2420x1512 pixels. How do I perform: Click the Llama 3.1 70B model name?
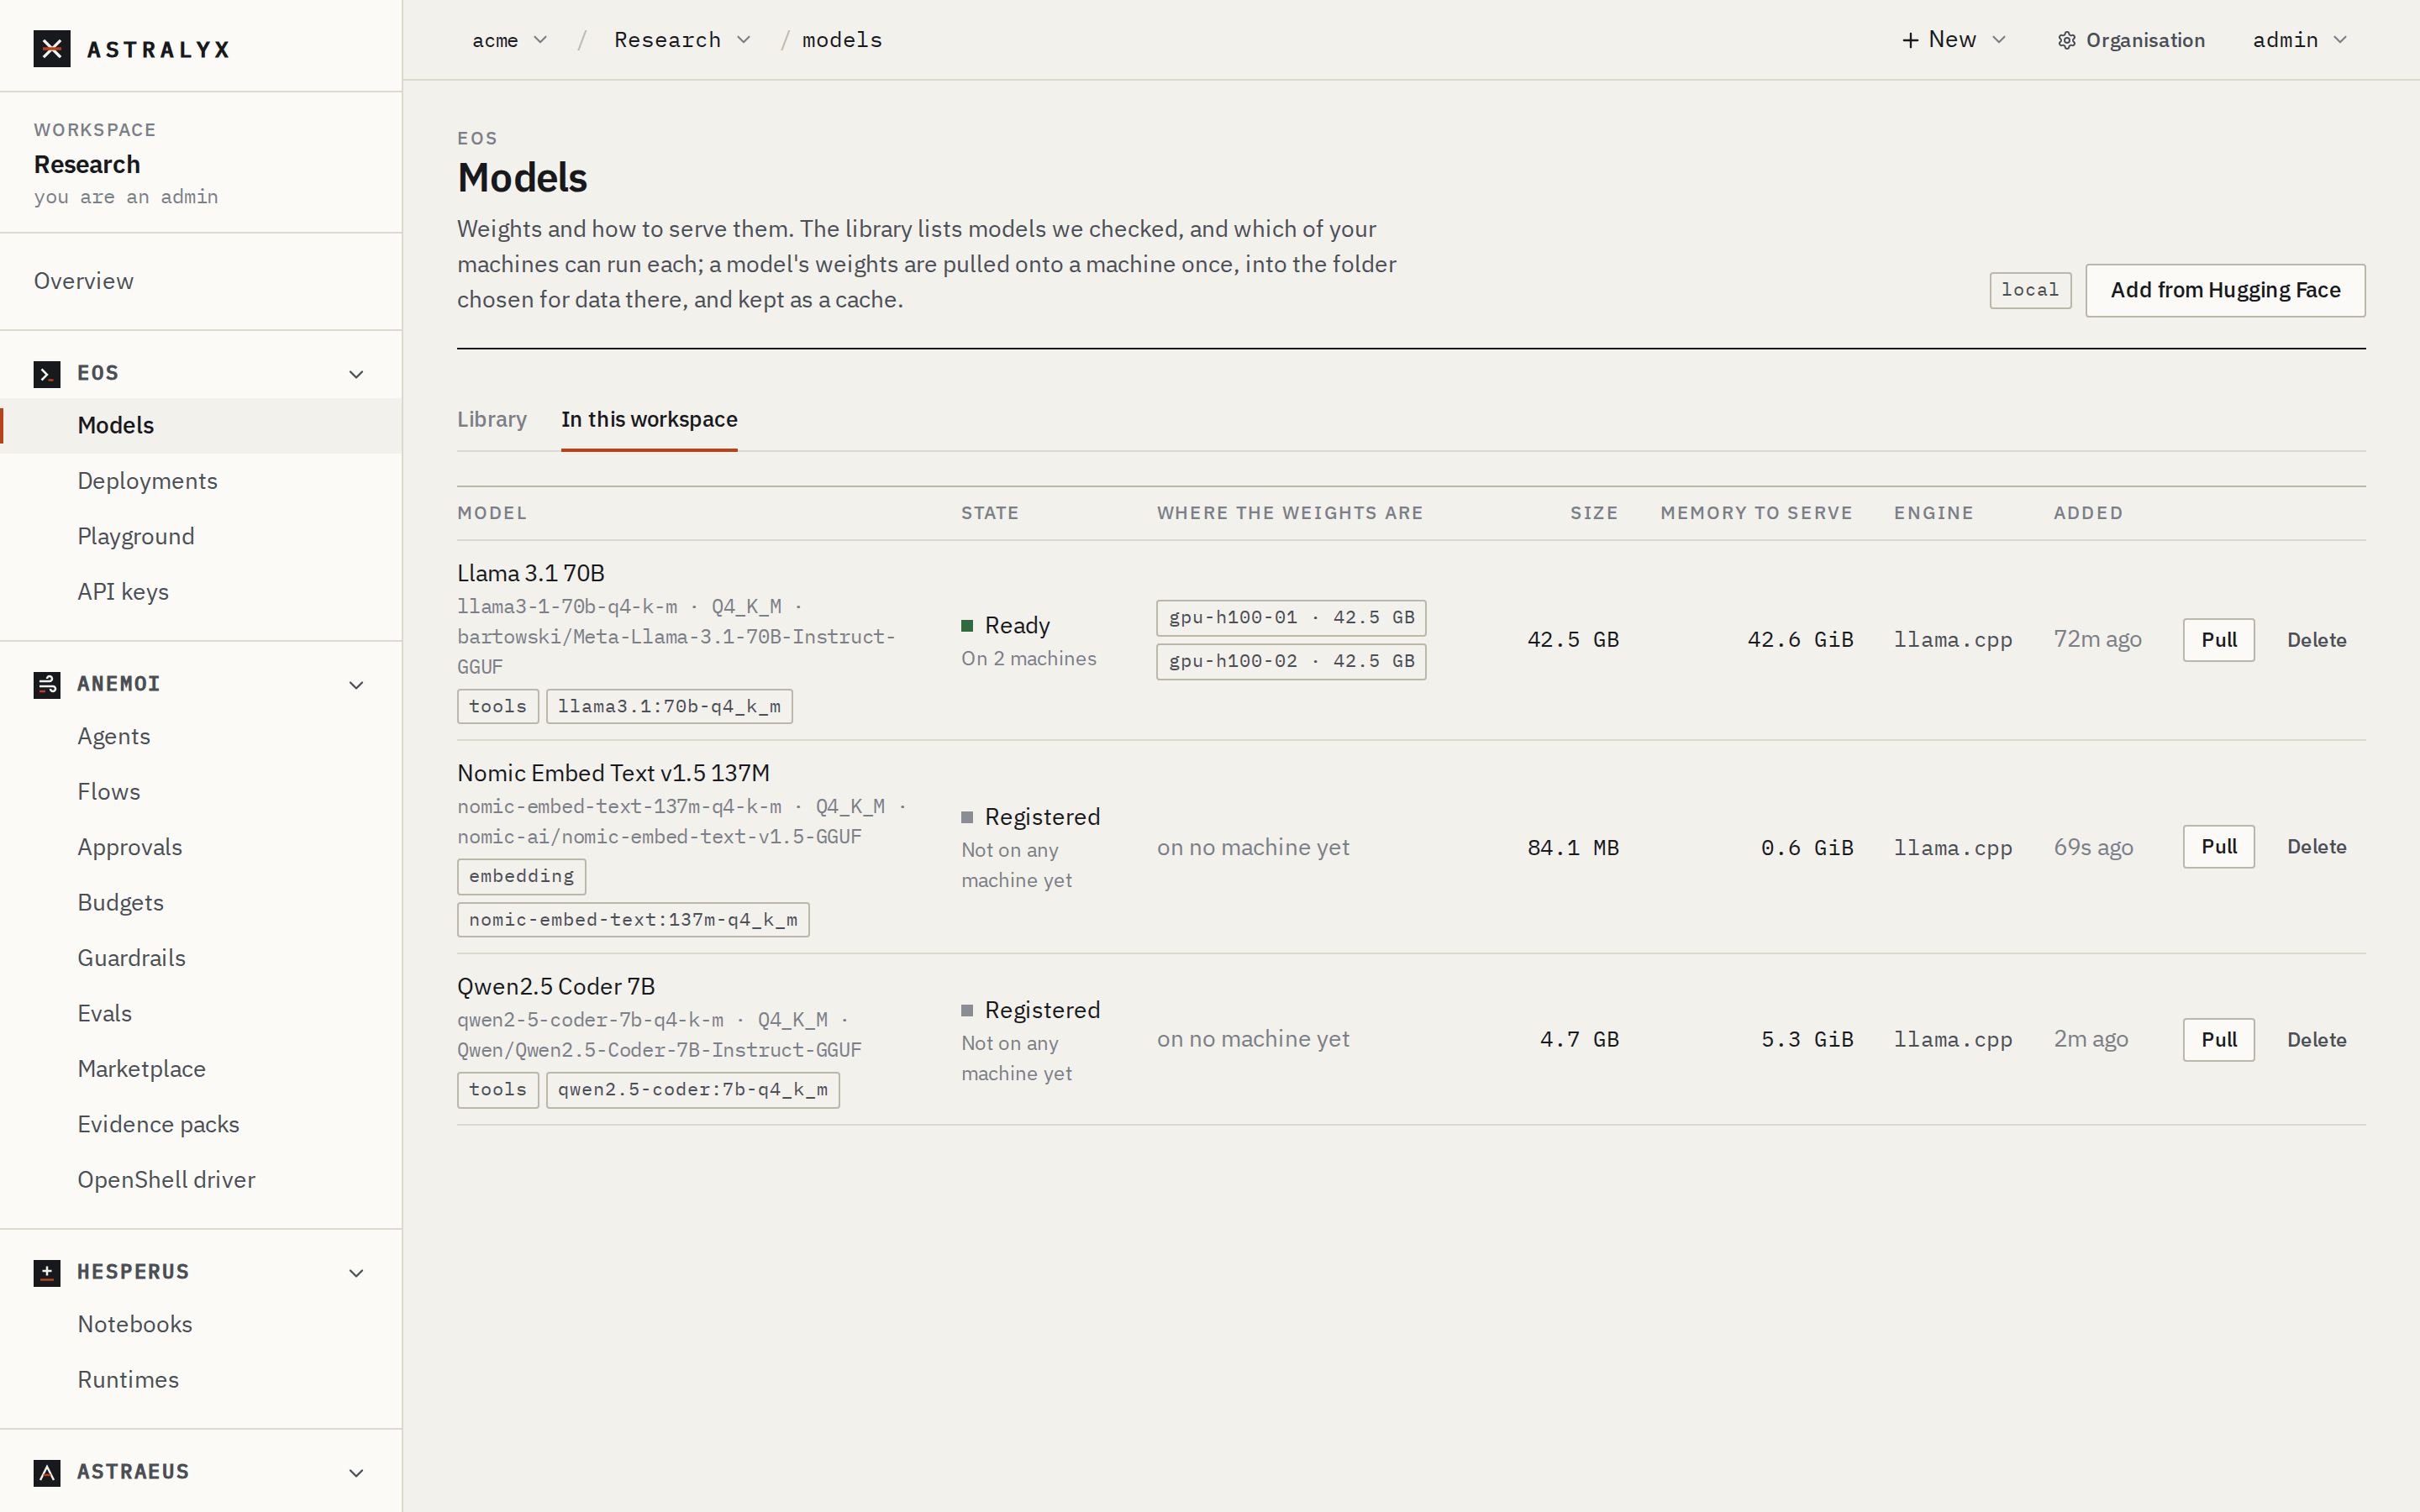point(531,573)
